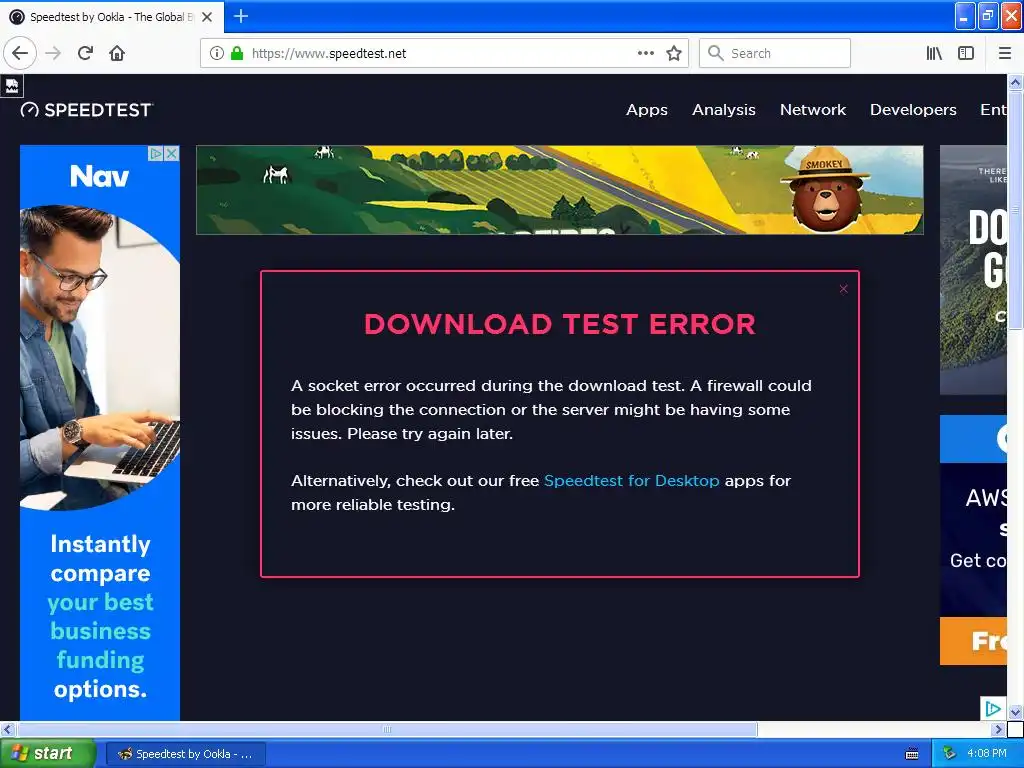Click the Speedtest logo
This screenshot has height=768, width=1024.
pyautogui.click(x=87, y=110)
